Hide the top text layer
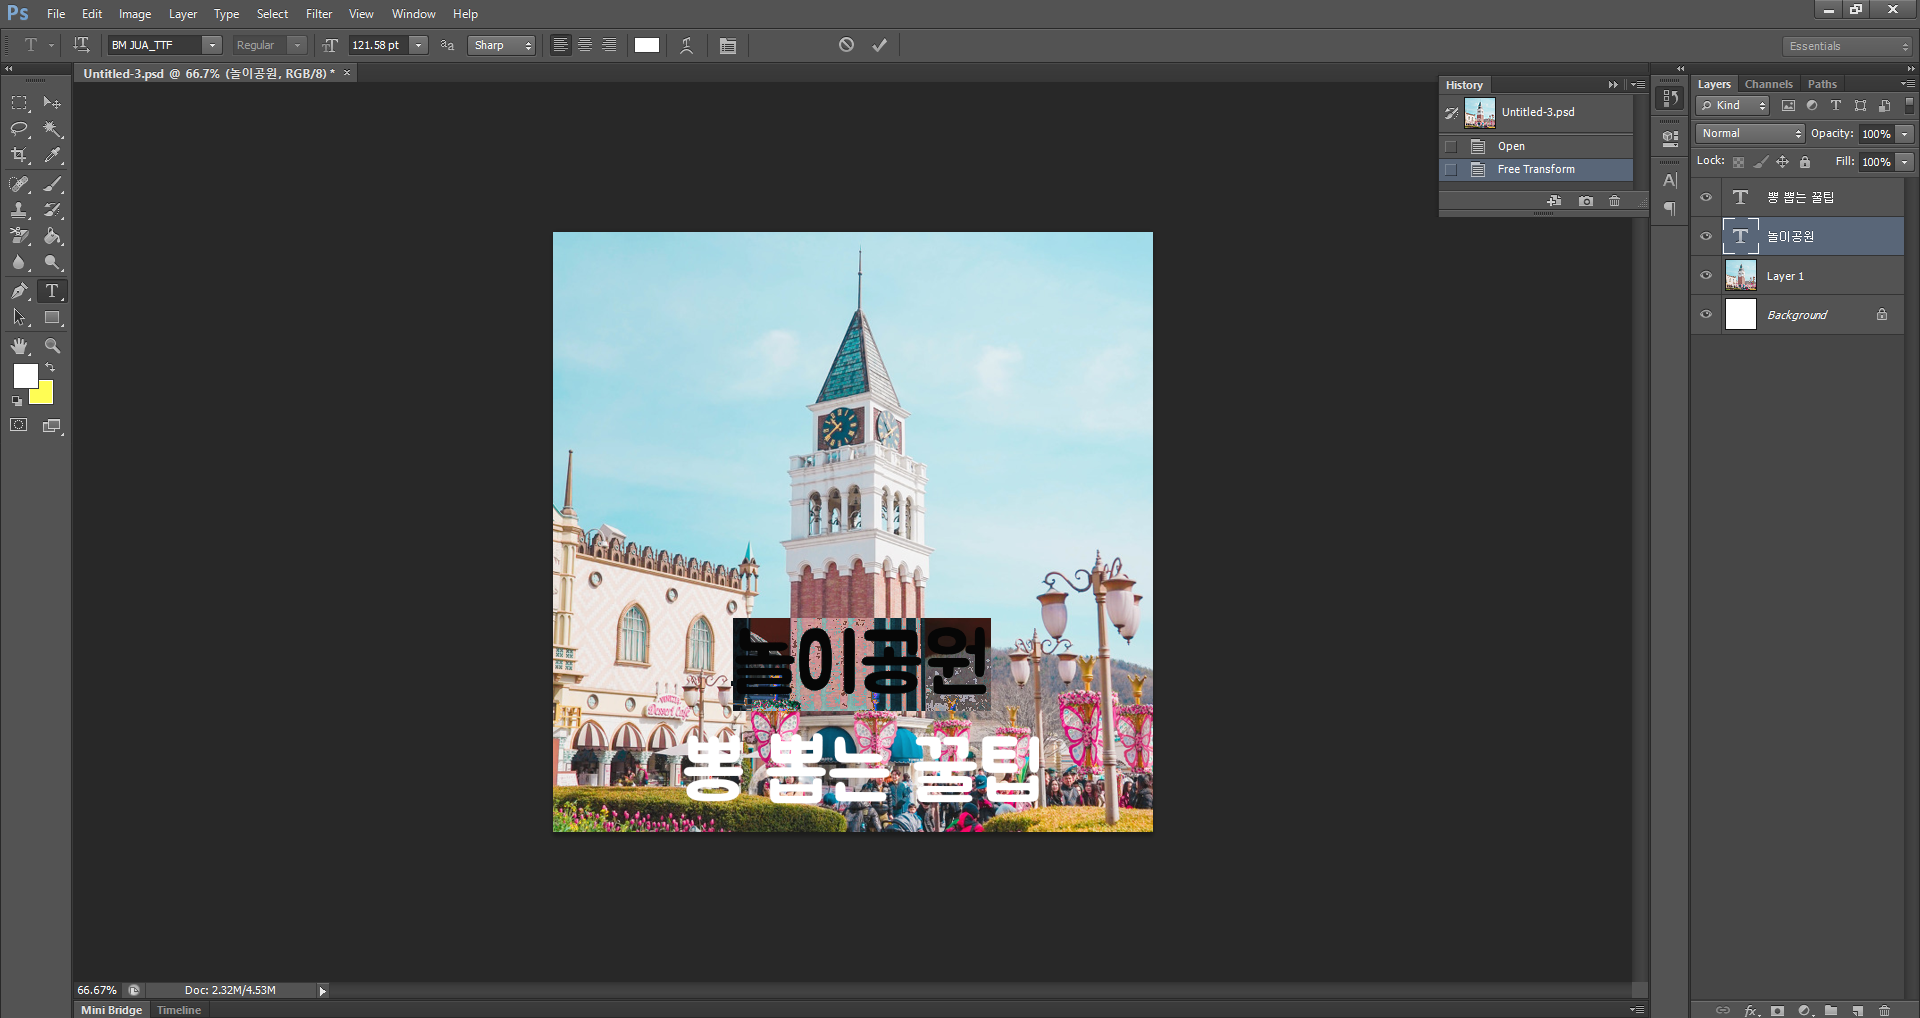This screenshot has height=1018, width=1920. coord(1706,197)
